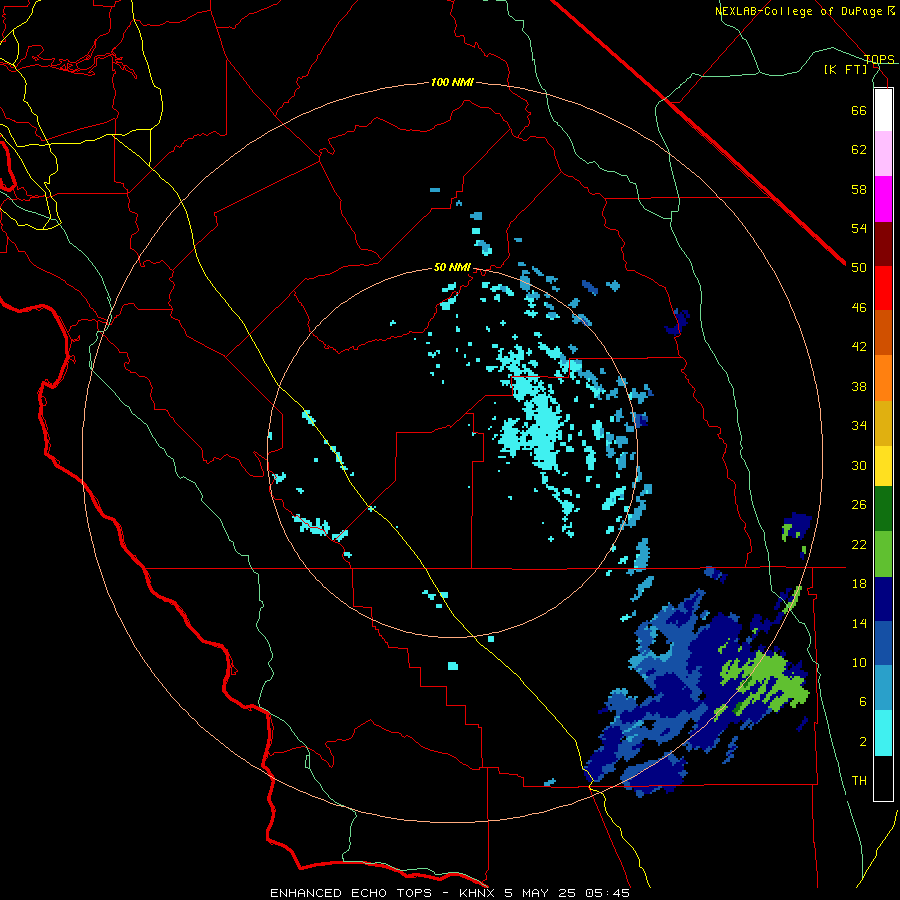
Task: Click the 22 value on the legend
Action: (859, 544)
